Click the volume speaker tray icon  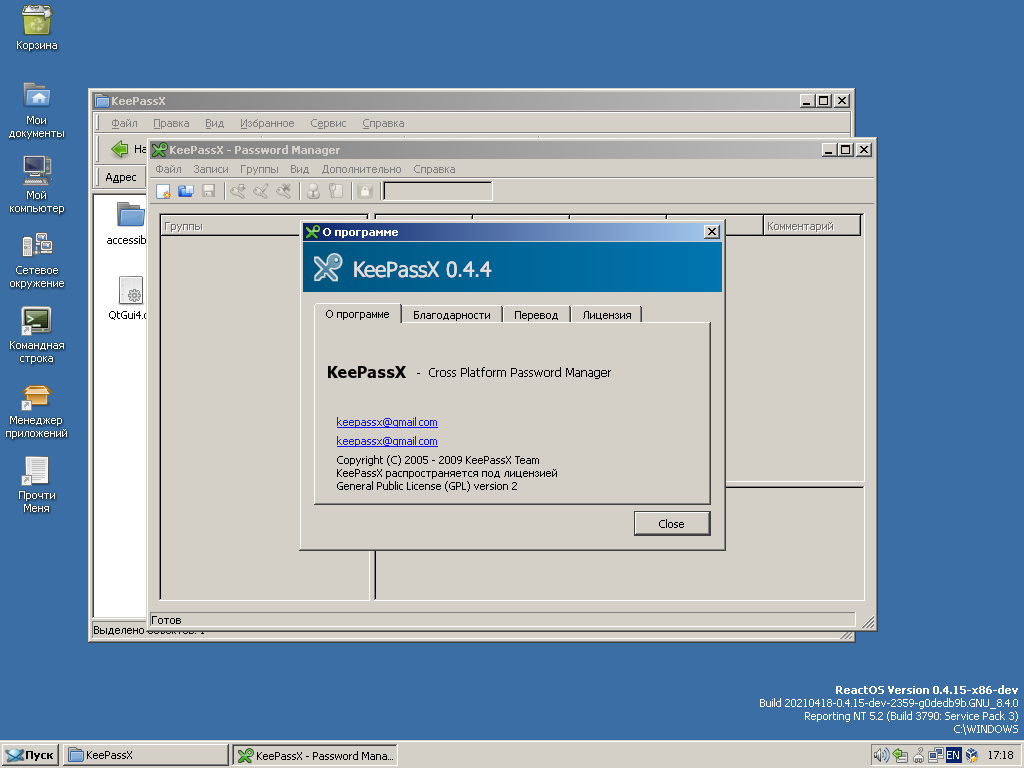881,755
